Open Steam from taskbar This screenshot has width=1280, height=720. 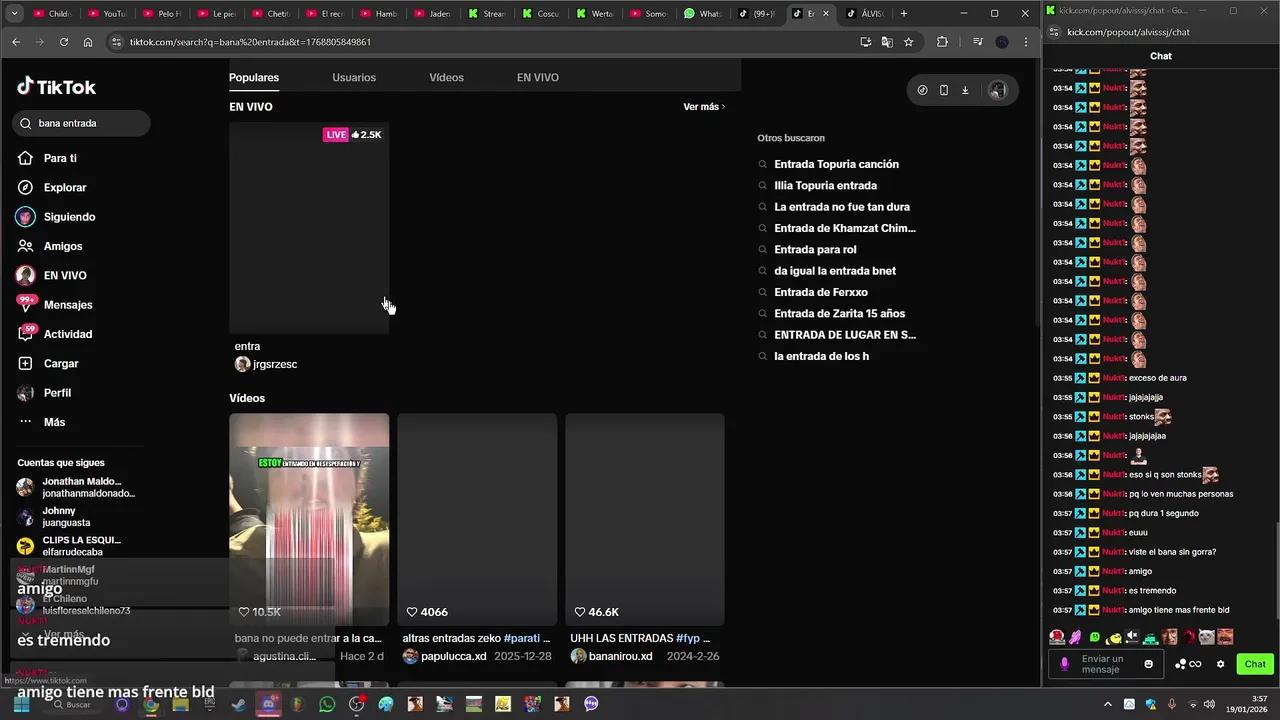pyautogui.click(x=238, y=704)
